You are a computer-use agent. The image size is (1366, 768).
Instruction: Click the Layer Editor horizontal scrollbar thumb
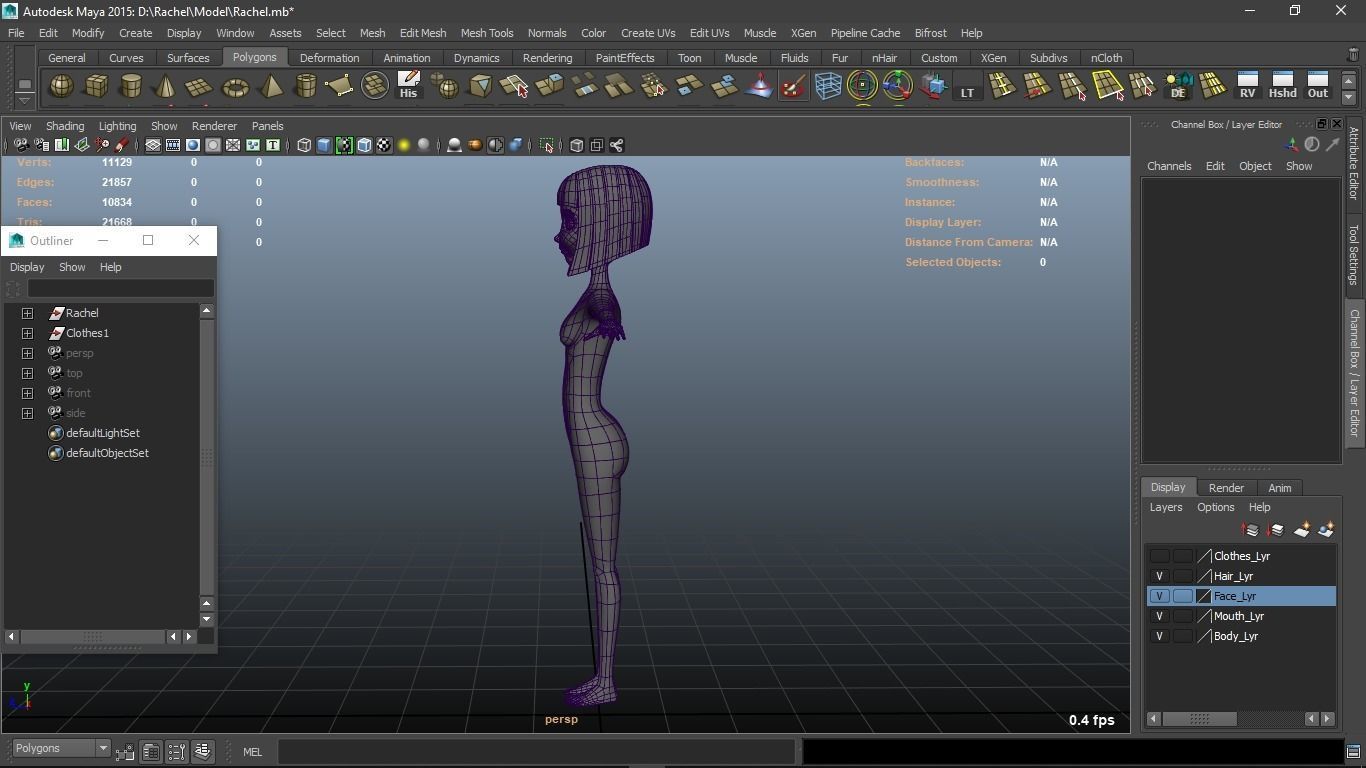1199,719
